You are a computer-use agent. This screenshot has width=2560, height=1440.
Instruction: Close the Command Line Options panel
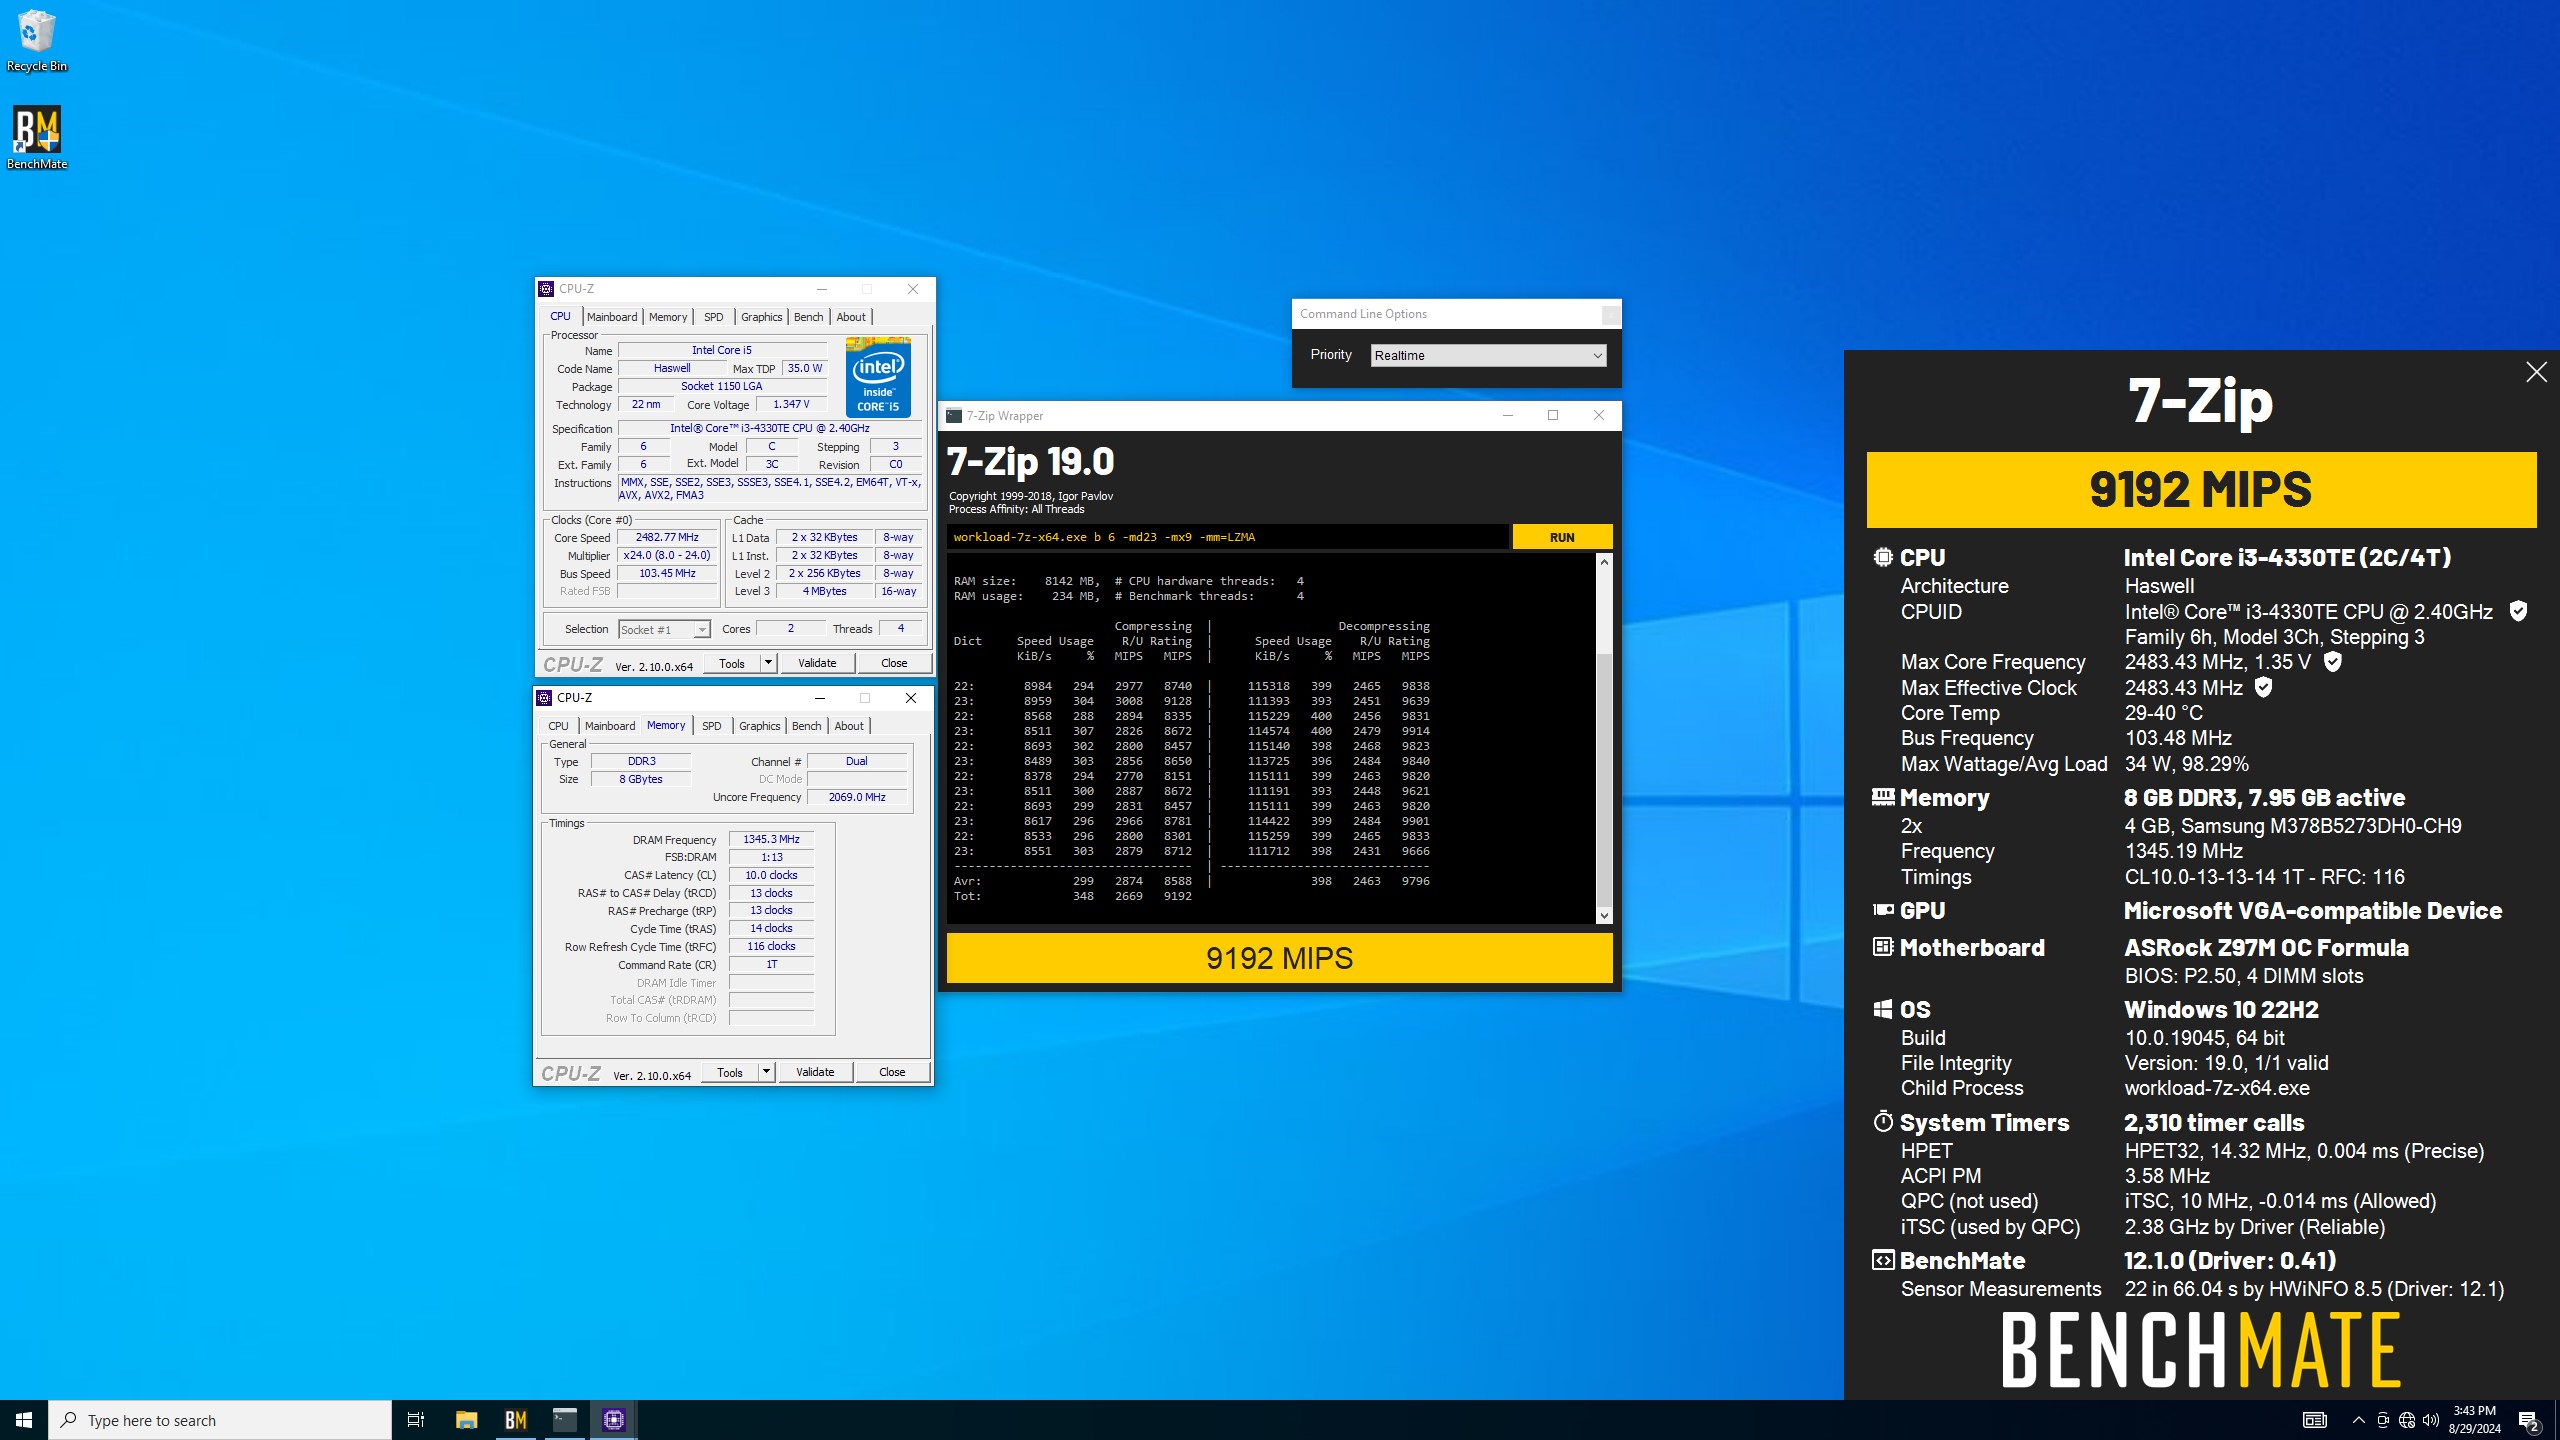click(x=1610, y=315)
